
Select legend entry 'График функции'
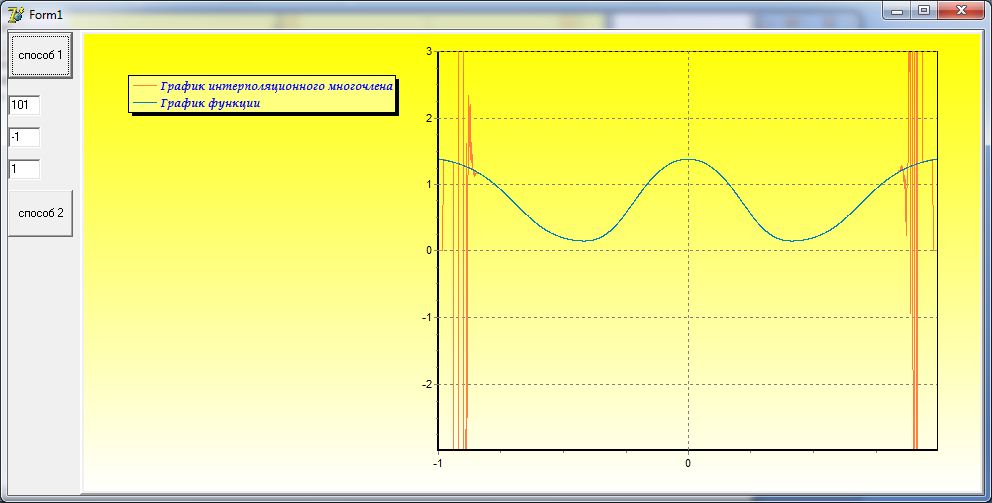point(210,103)
